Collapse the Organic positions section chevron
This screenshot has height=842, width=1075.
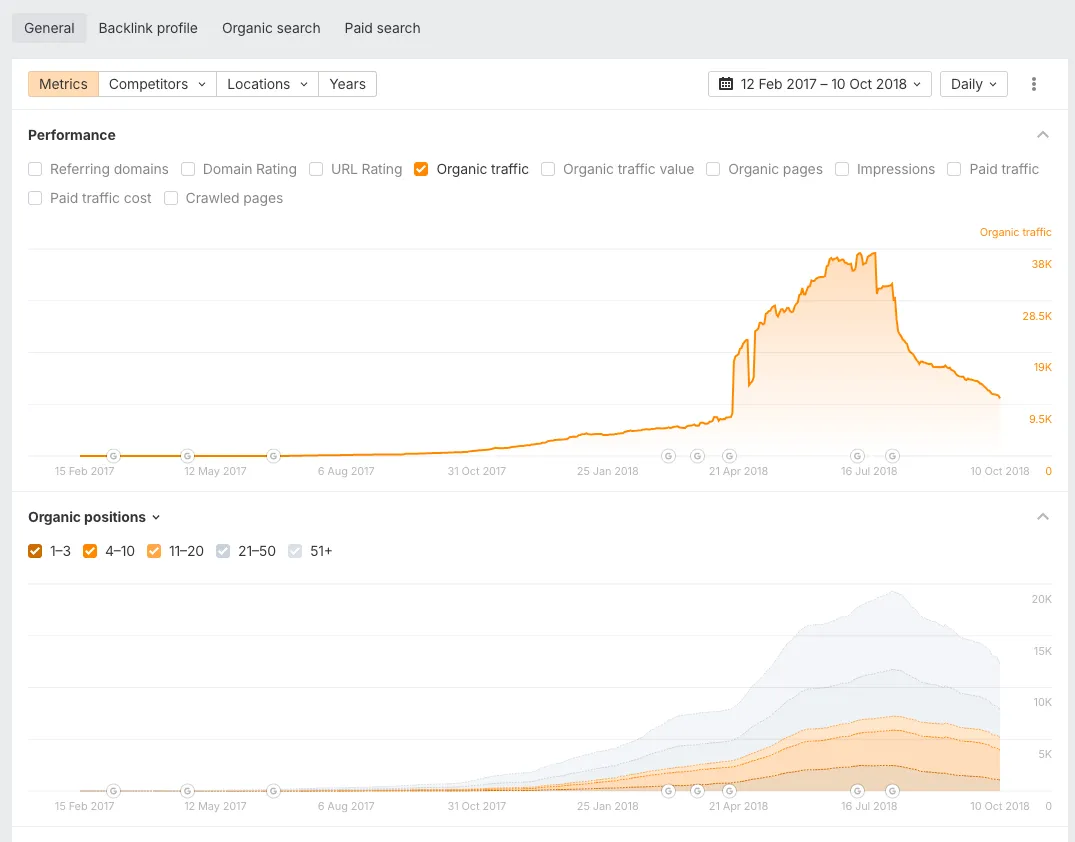click(x=1043, y=517)
